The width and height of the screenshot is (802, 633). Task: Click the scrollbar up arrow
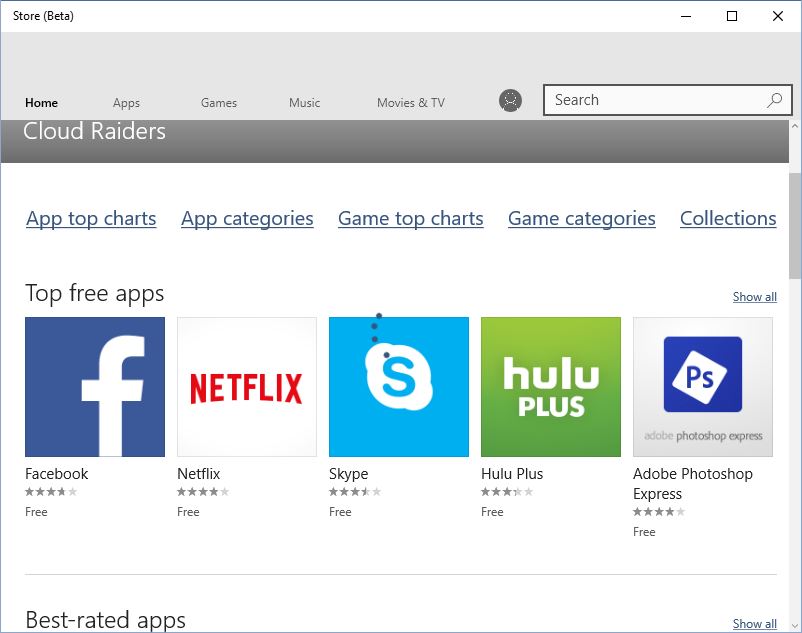pos(795,126)
